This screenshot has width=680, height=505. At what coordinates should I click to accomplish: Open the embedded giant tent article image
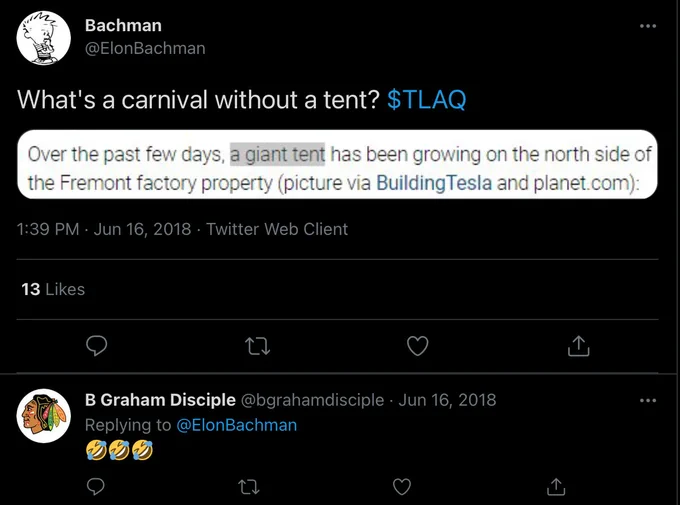[337, 164]
